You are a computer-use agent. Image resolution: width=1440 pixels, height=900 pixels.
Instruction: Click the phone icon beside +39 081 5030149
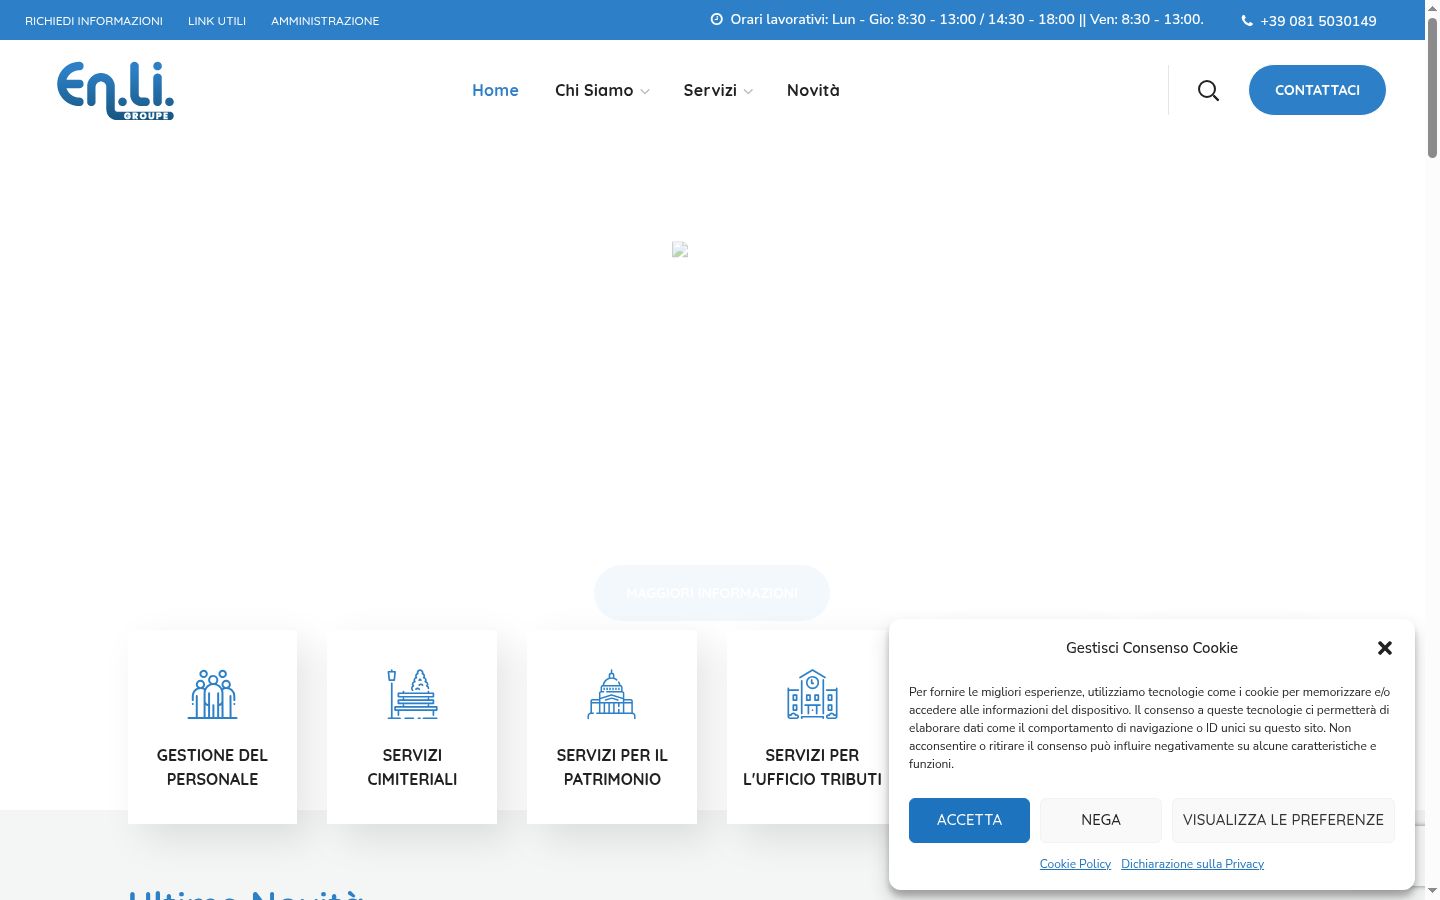pyautogui.click(x=1247, y=20)
